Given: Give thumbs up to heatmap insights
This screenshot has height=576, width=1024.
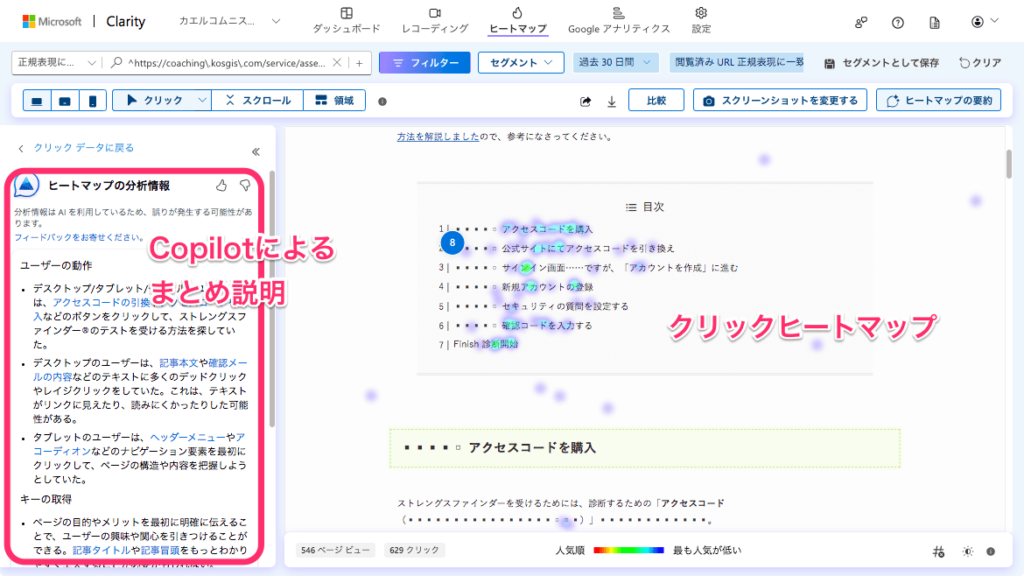Looking at the screenshot, I should 221,185.
